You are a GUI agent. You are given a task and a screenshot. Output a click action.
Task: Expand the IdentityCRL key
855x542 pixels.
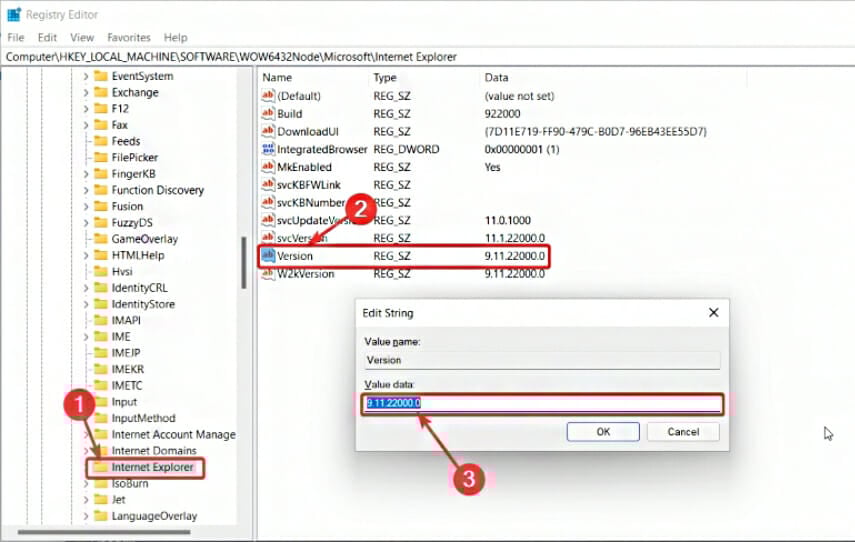click(86, 288)
